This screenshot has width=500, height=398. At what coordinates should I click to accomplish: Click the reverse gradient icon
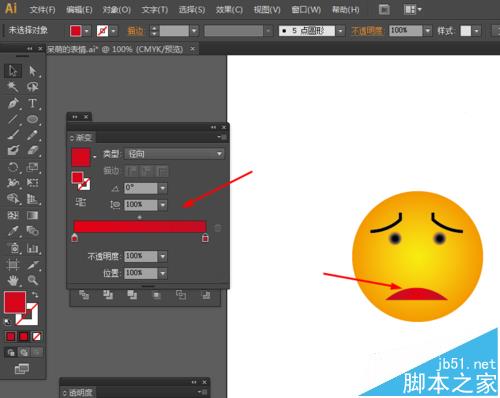coord(81,202)
